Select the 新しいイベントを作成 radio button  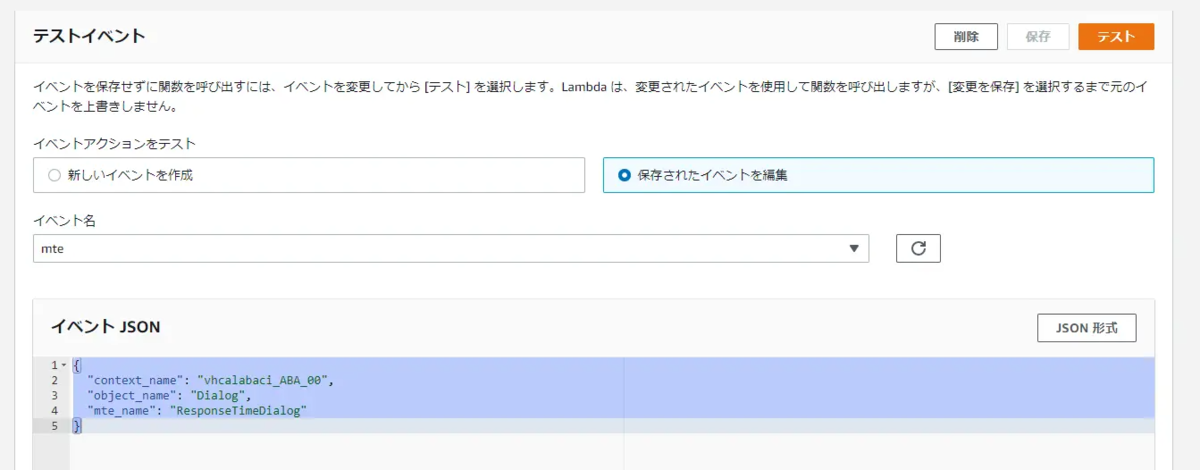pos(54,175)
